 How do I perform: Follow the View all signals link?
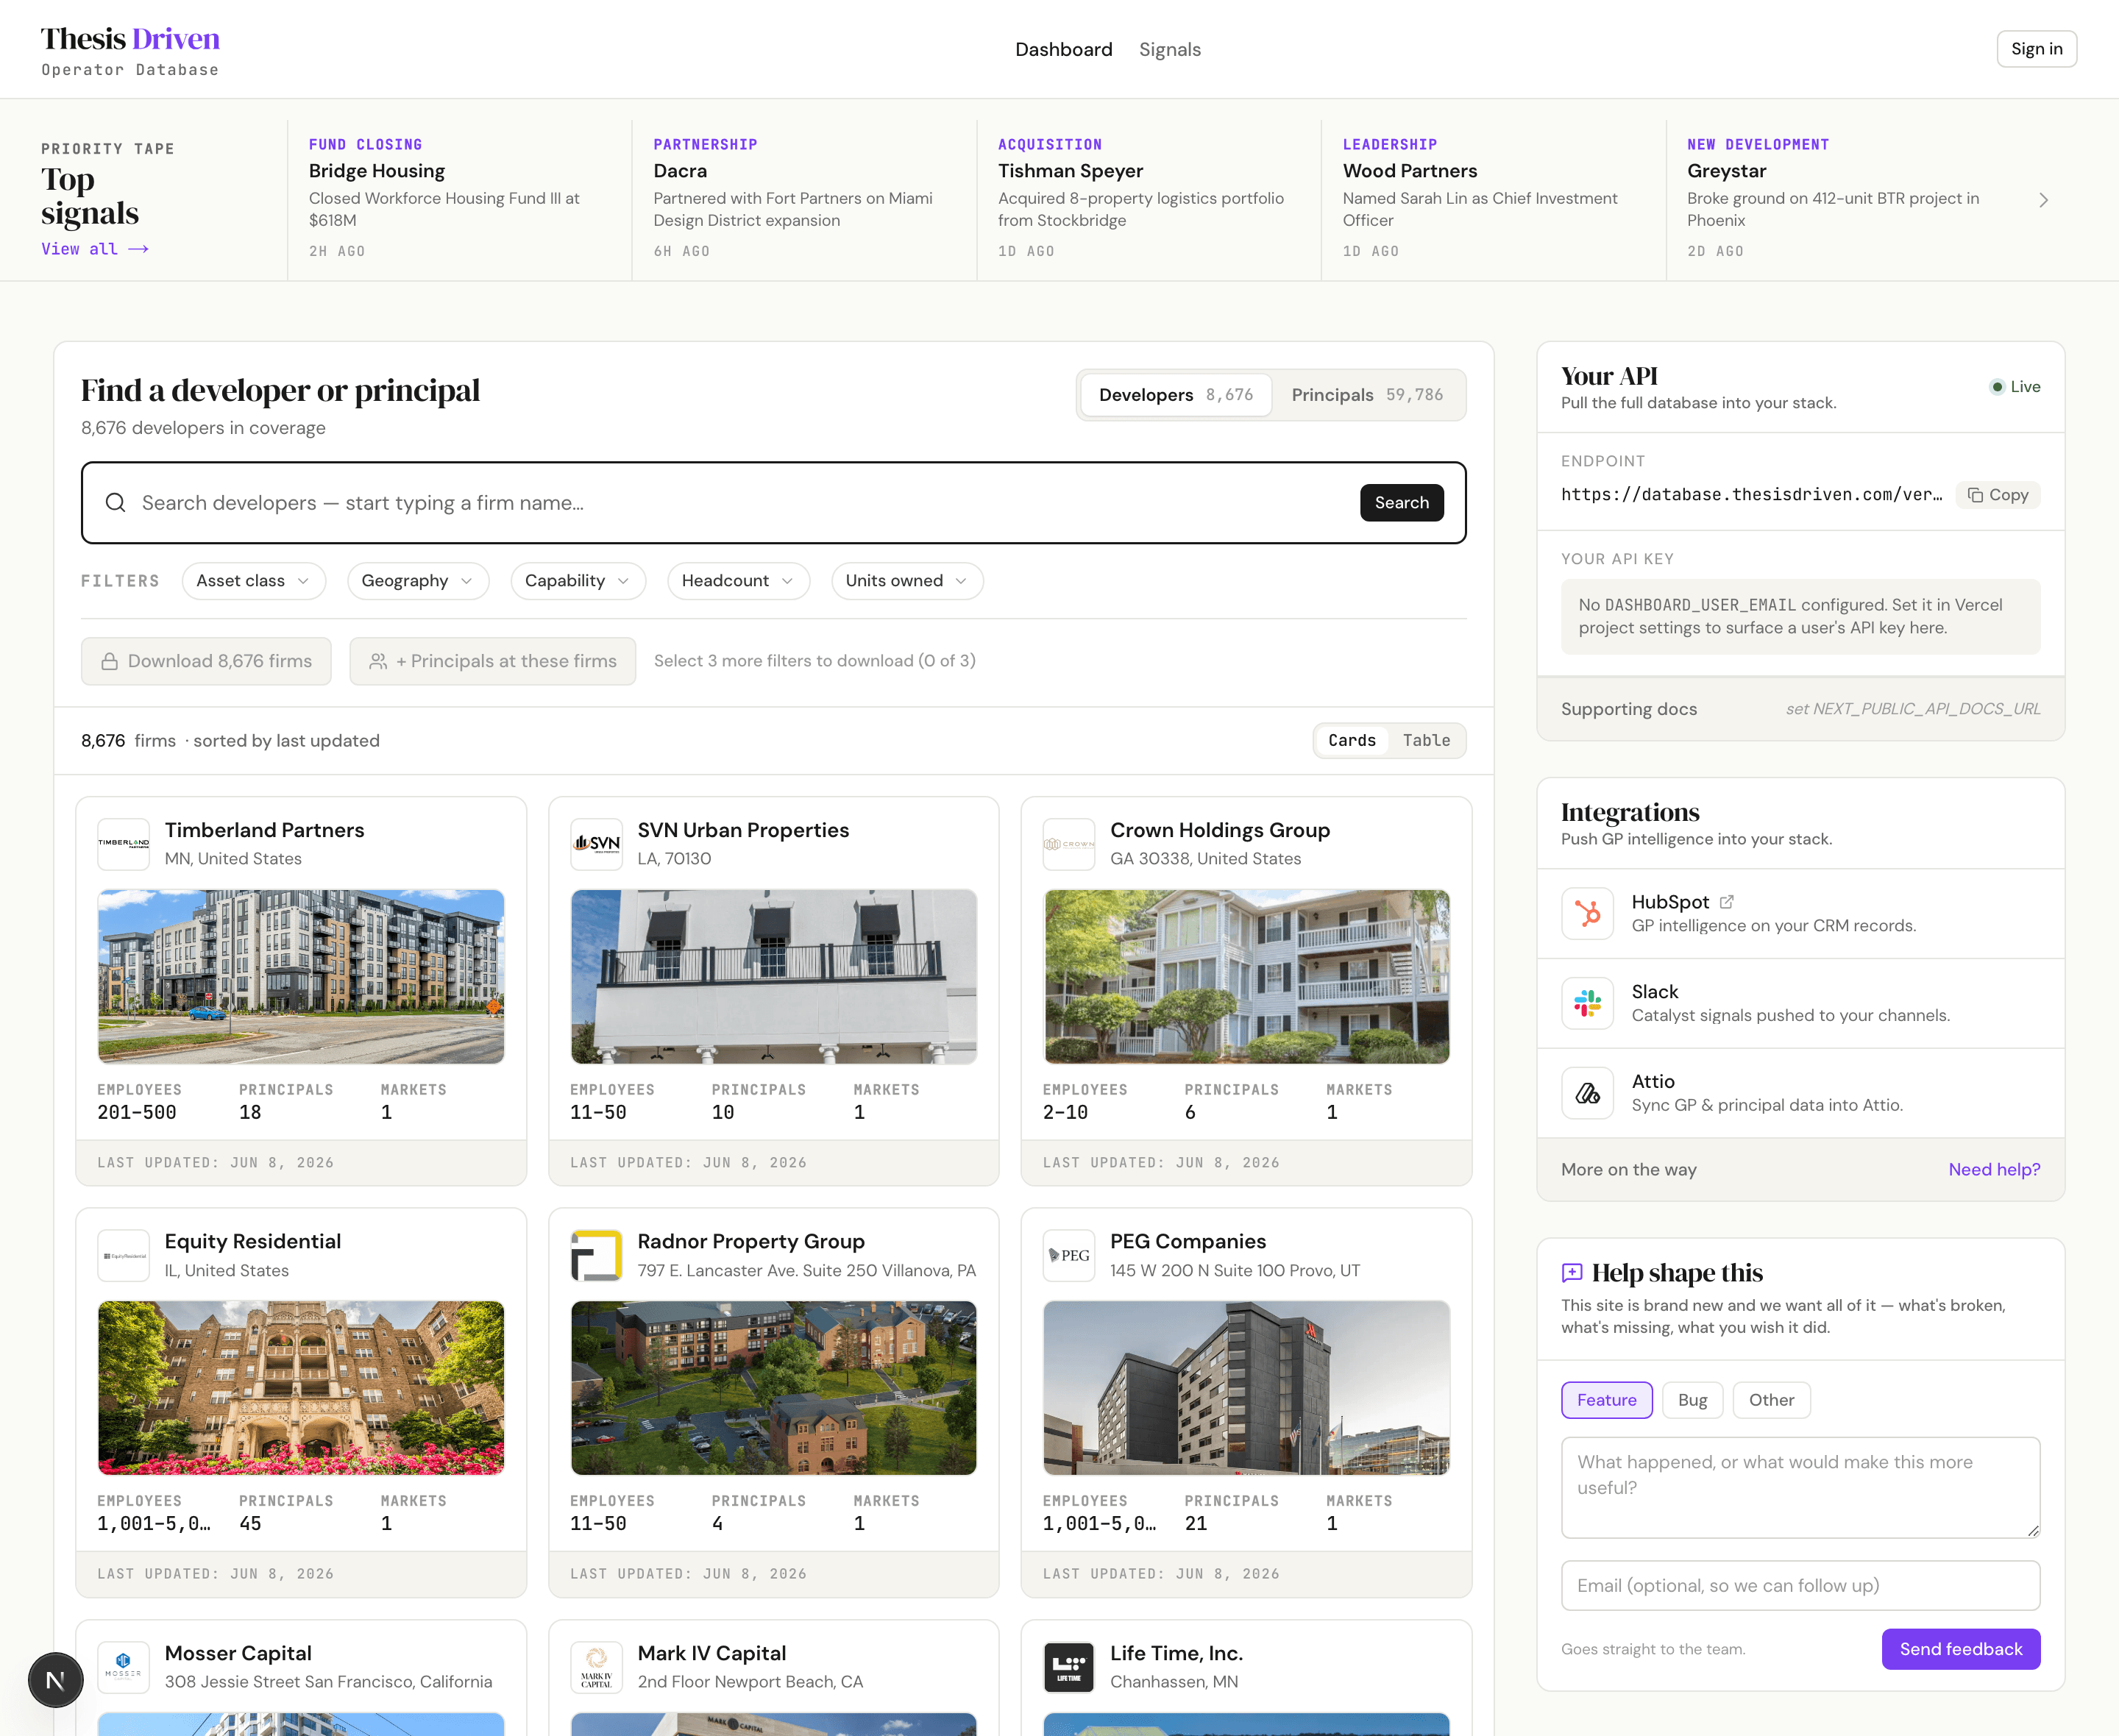click(x=95, y=249)
